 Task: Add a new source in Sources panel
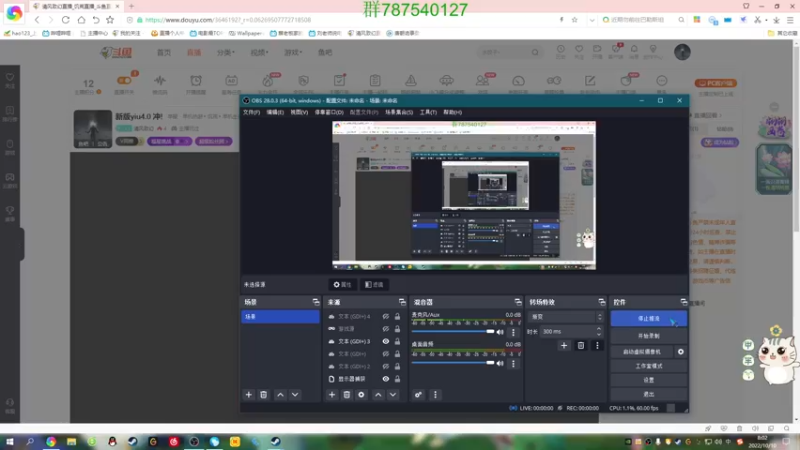click(x=332, y=394)
